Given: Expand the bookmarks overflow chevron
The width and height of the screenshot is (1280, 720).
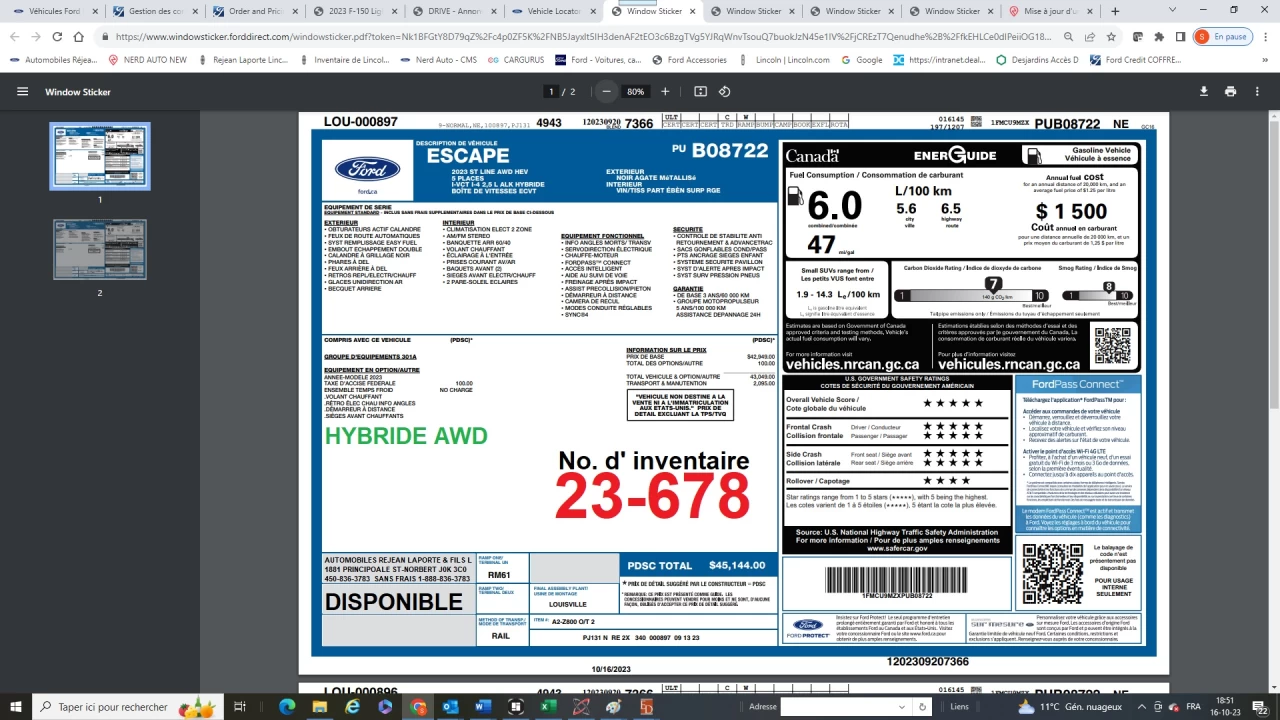Looking at the screenshot, I should (x=1267, y=60).
